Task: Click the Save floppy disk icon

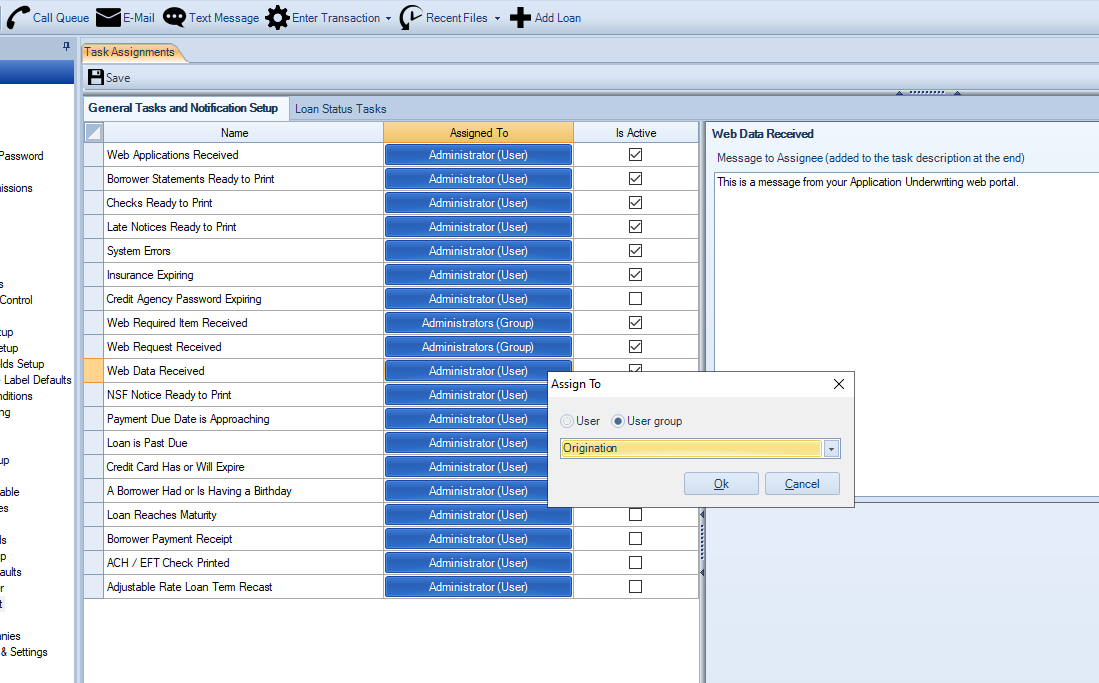Action: point(96,77)
